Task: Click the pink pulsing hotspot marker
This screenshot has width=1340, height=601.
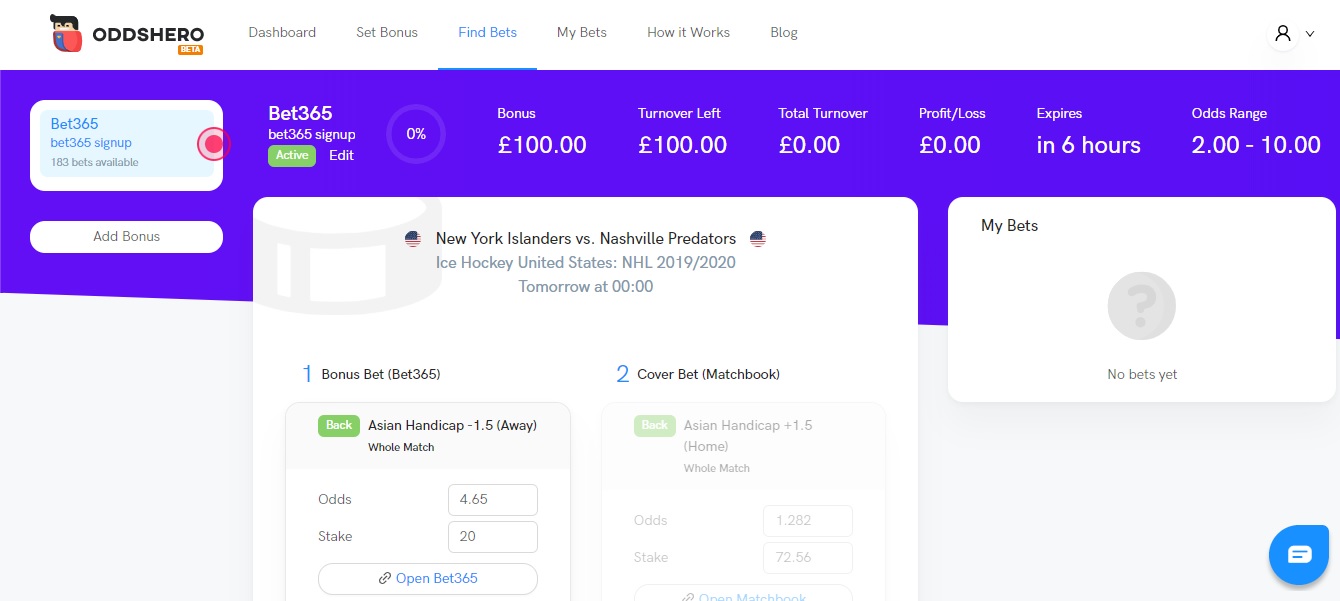Action: tap(213, 145)
